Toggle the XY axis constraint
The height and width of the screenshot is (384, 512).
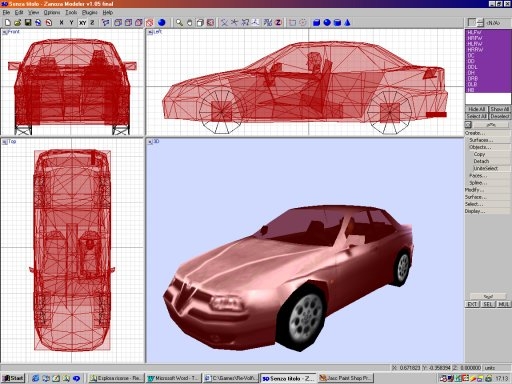coord(82,23)
